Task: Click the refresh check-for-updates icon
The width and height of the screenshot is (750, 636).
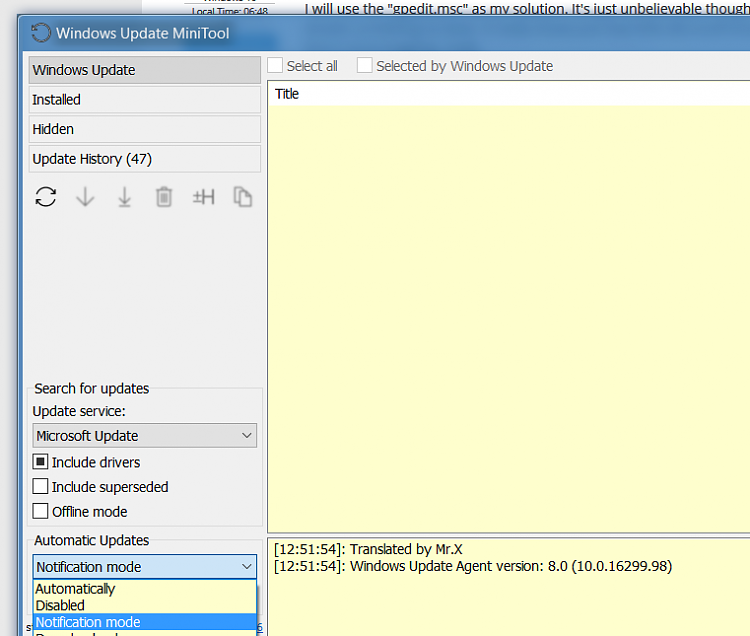Action: click(x=45, y=197)
